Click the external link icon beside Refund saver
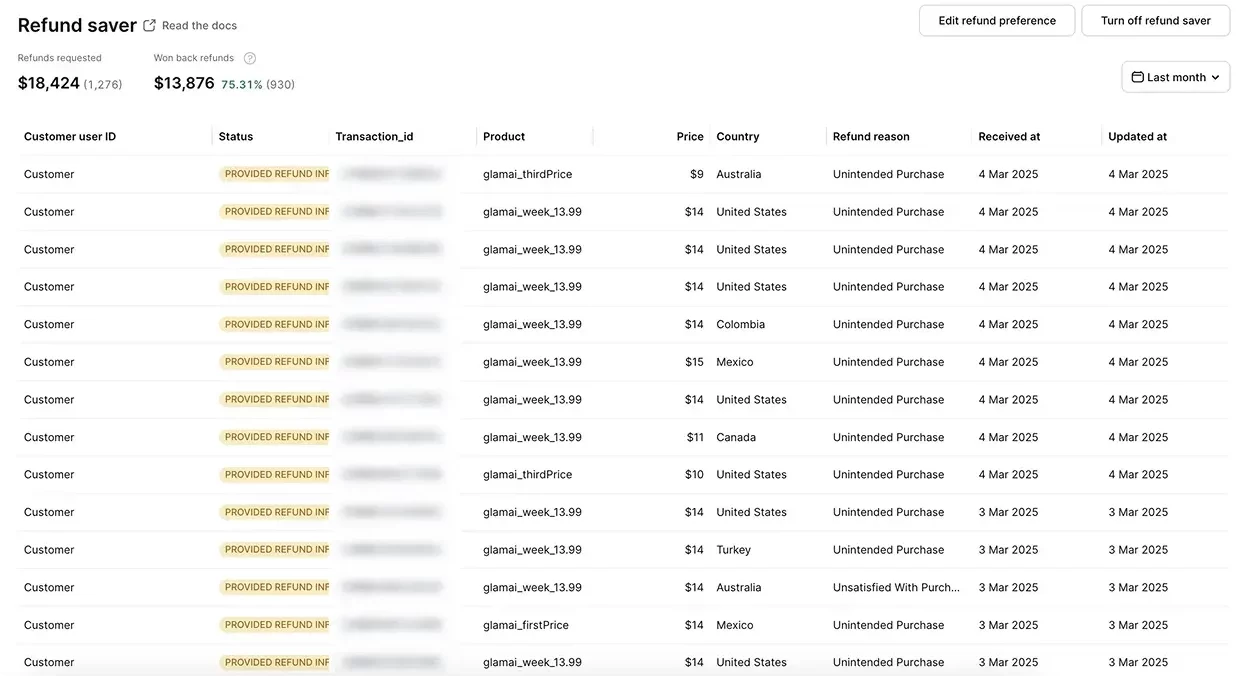Viewport: 1236px width, 676px height. (150, 25)
